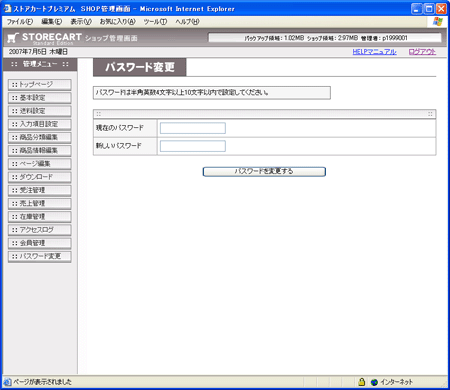Open the 編集(E) menu
450x390 pixels.
51,22
